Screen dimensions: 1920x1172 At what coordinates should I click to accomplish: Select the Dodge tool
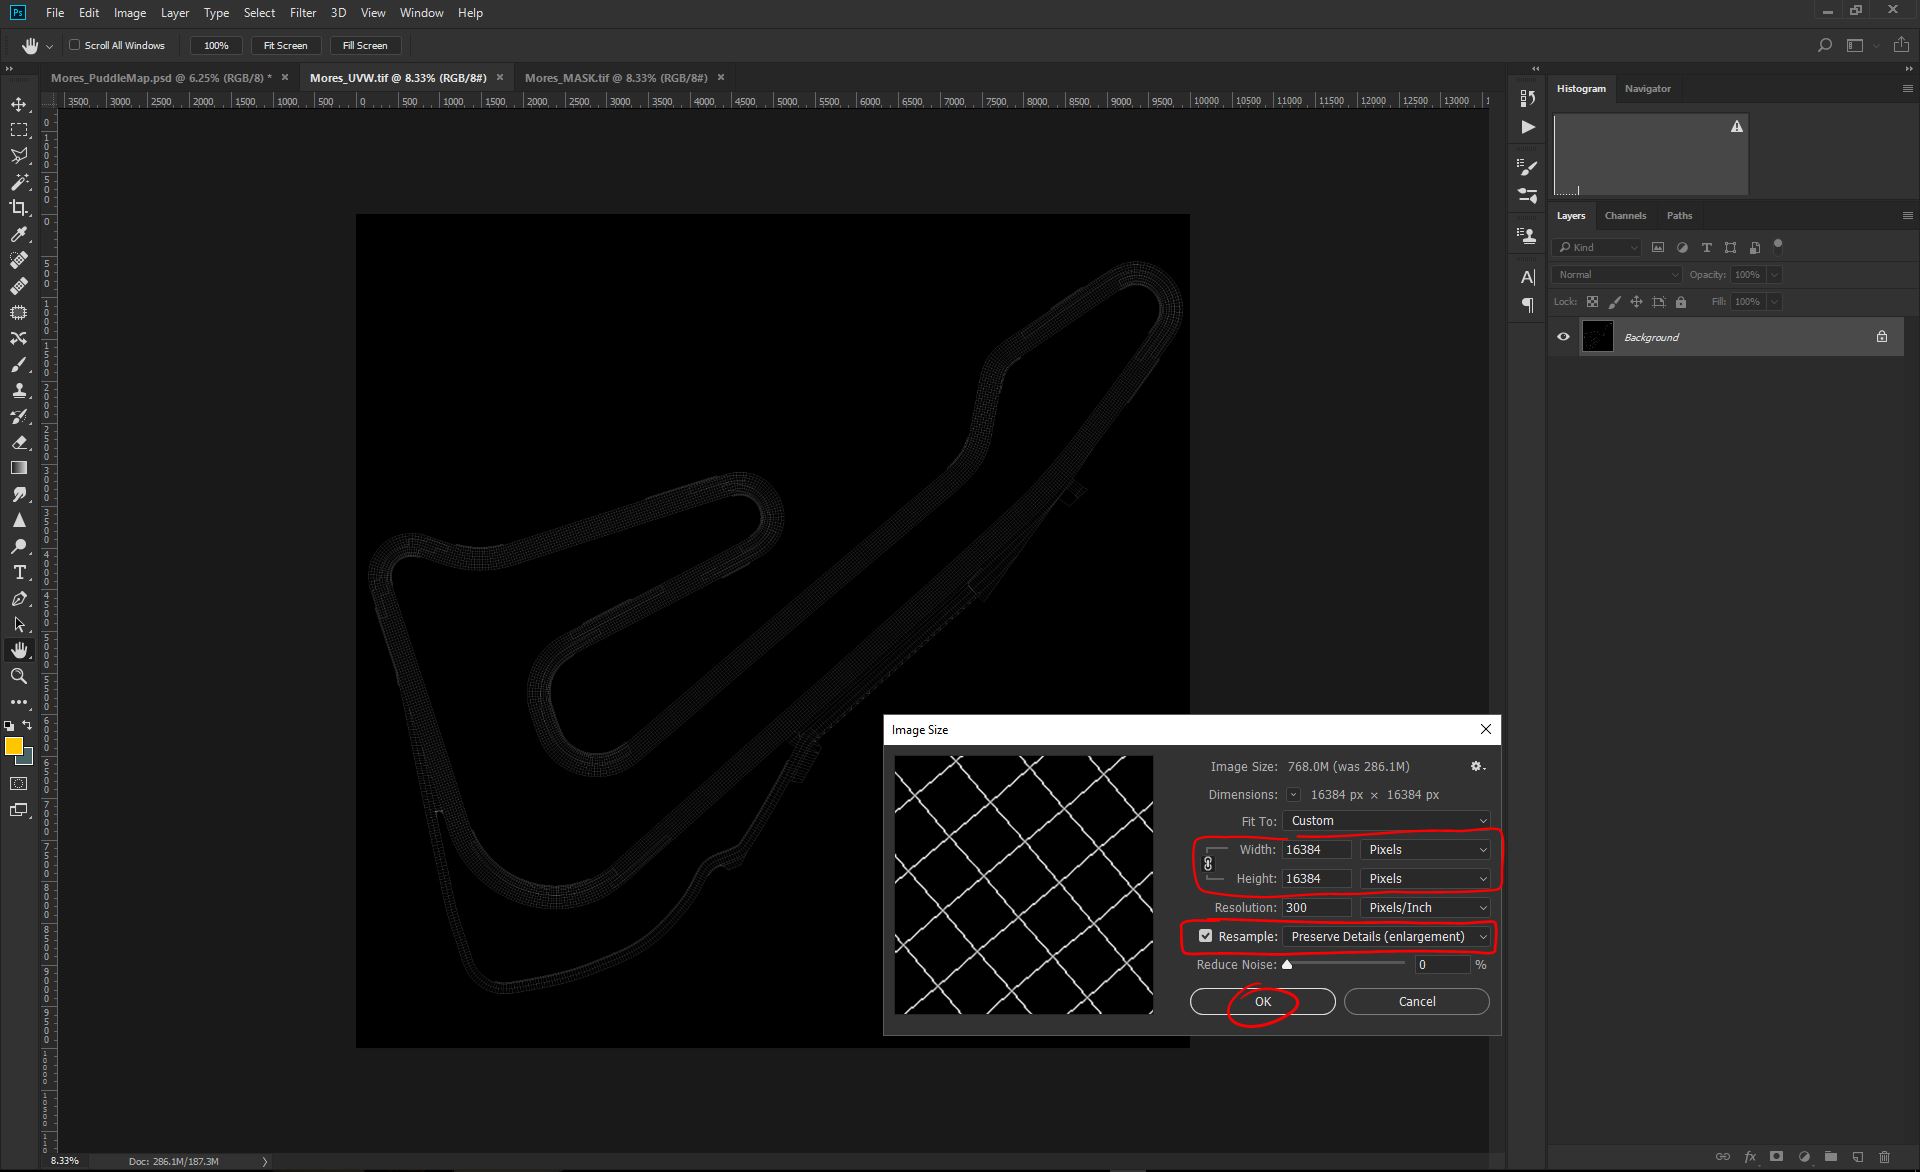click(19, 546)
